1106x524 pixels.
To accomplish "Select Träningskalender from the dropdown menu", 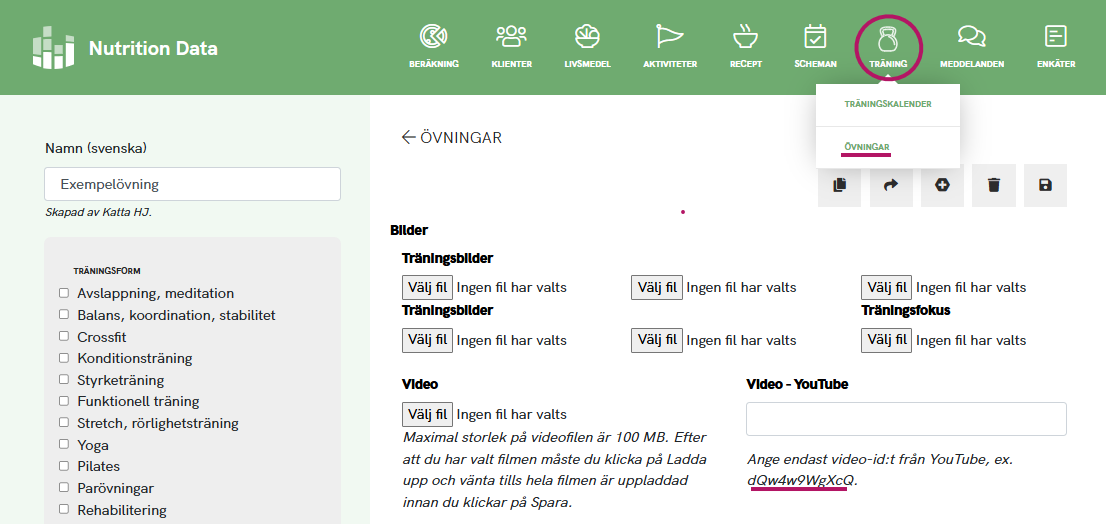I will coord(887,104).
